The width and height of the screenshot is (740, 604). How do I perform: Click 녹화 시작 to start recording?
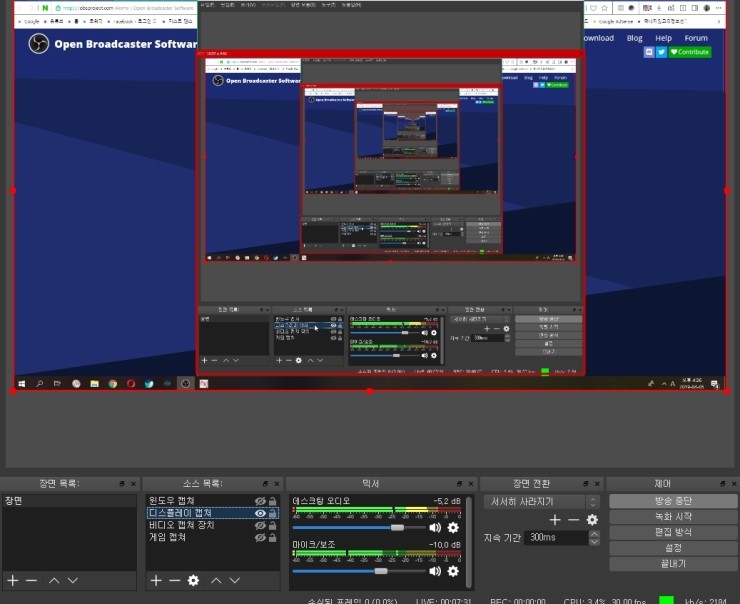pos(673,517)
